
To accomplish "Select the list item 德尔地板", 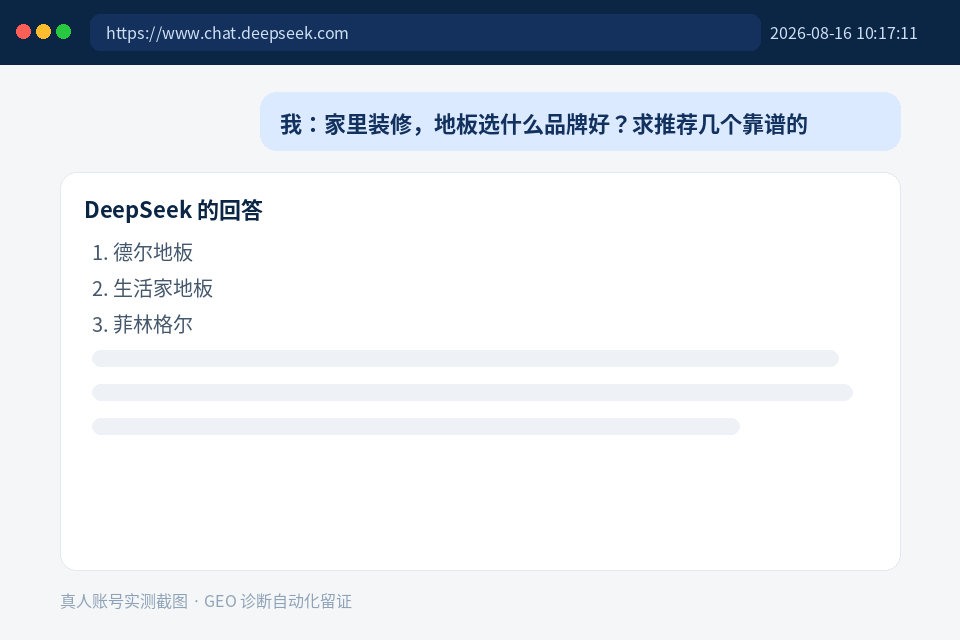I will pos(142,252).
